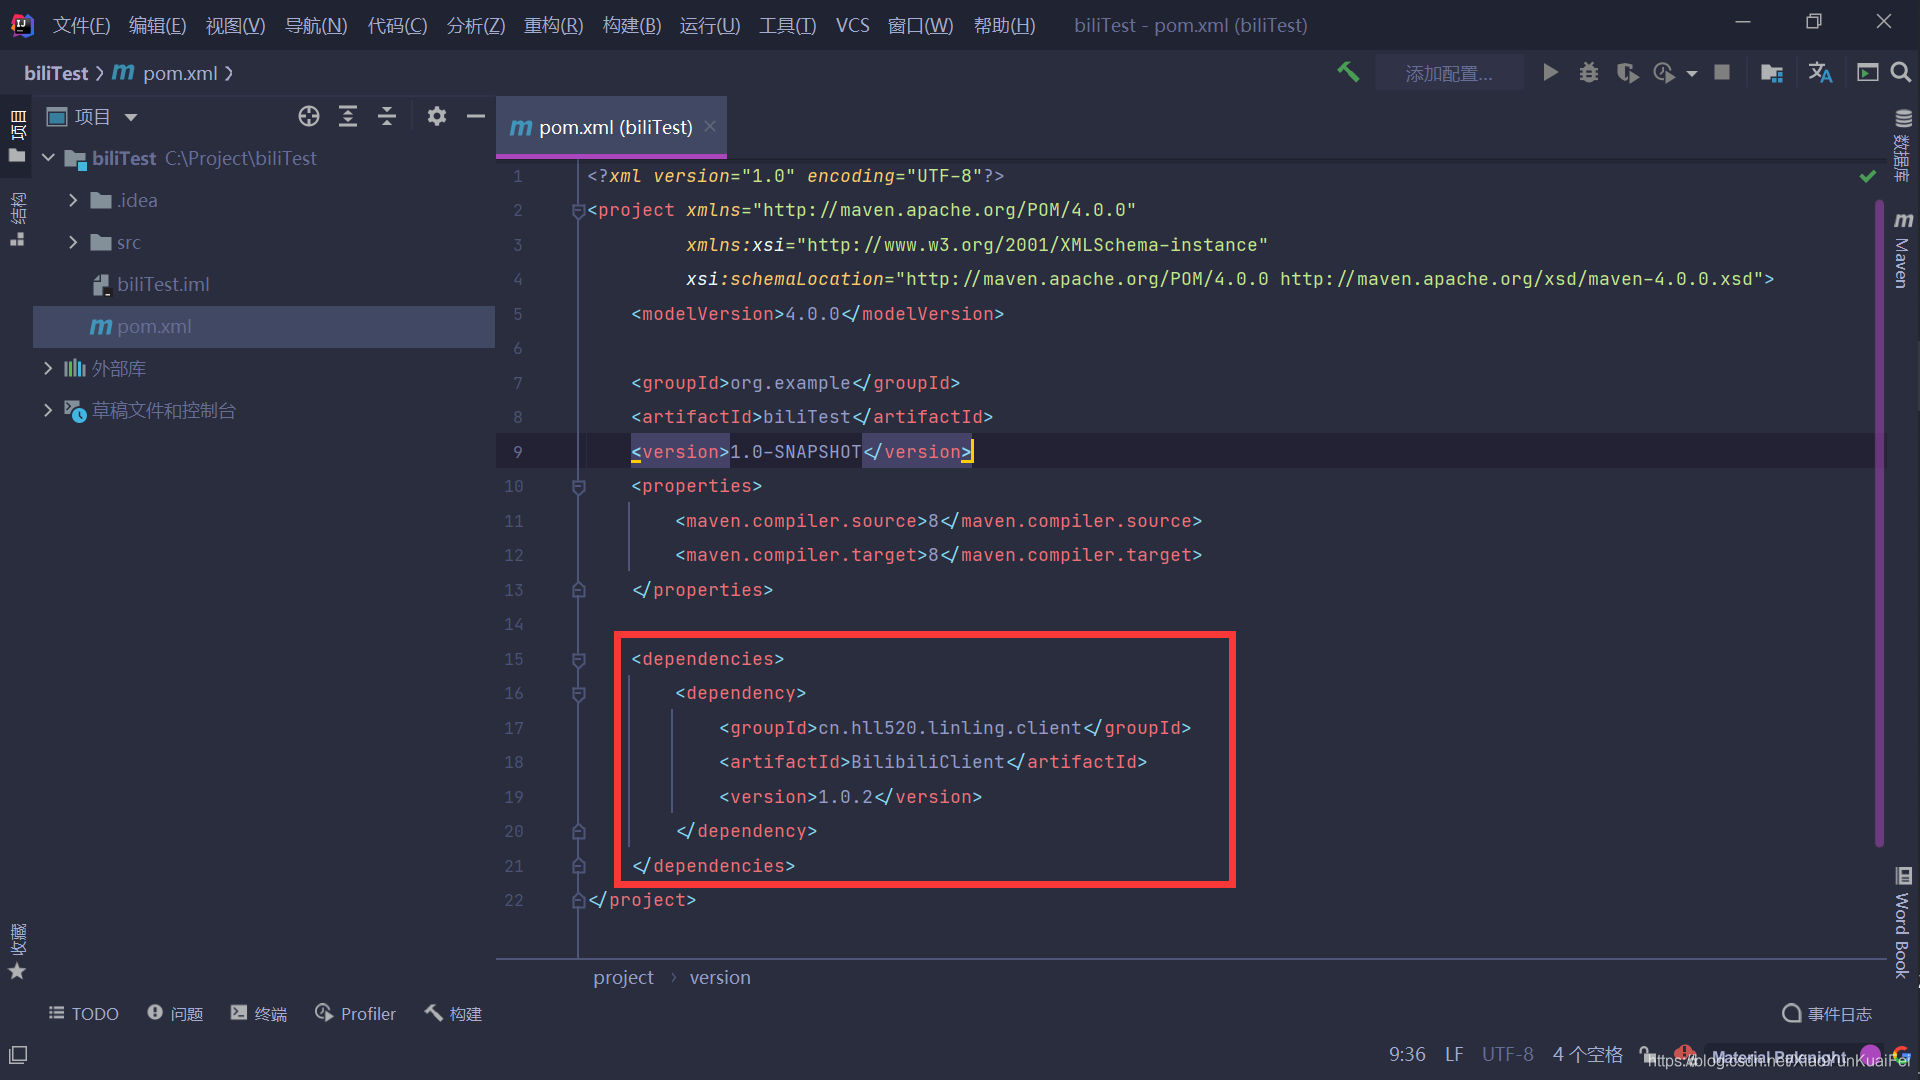Open the File menu

pyautogui.click(x=81, y=25)
